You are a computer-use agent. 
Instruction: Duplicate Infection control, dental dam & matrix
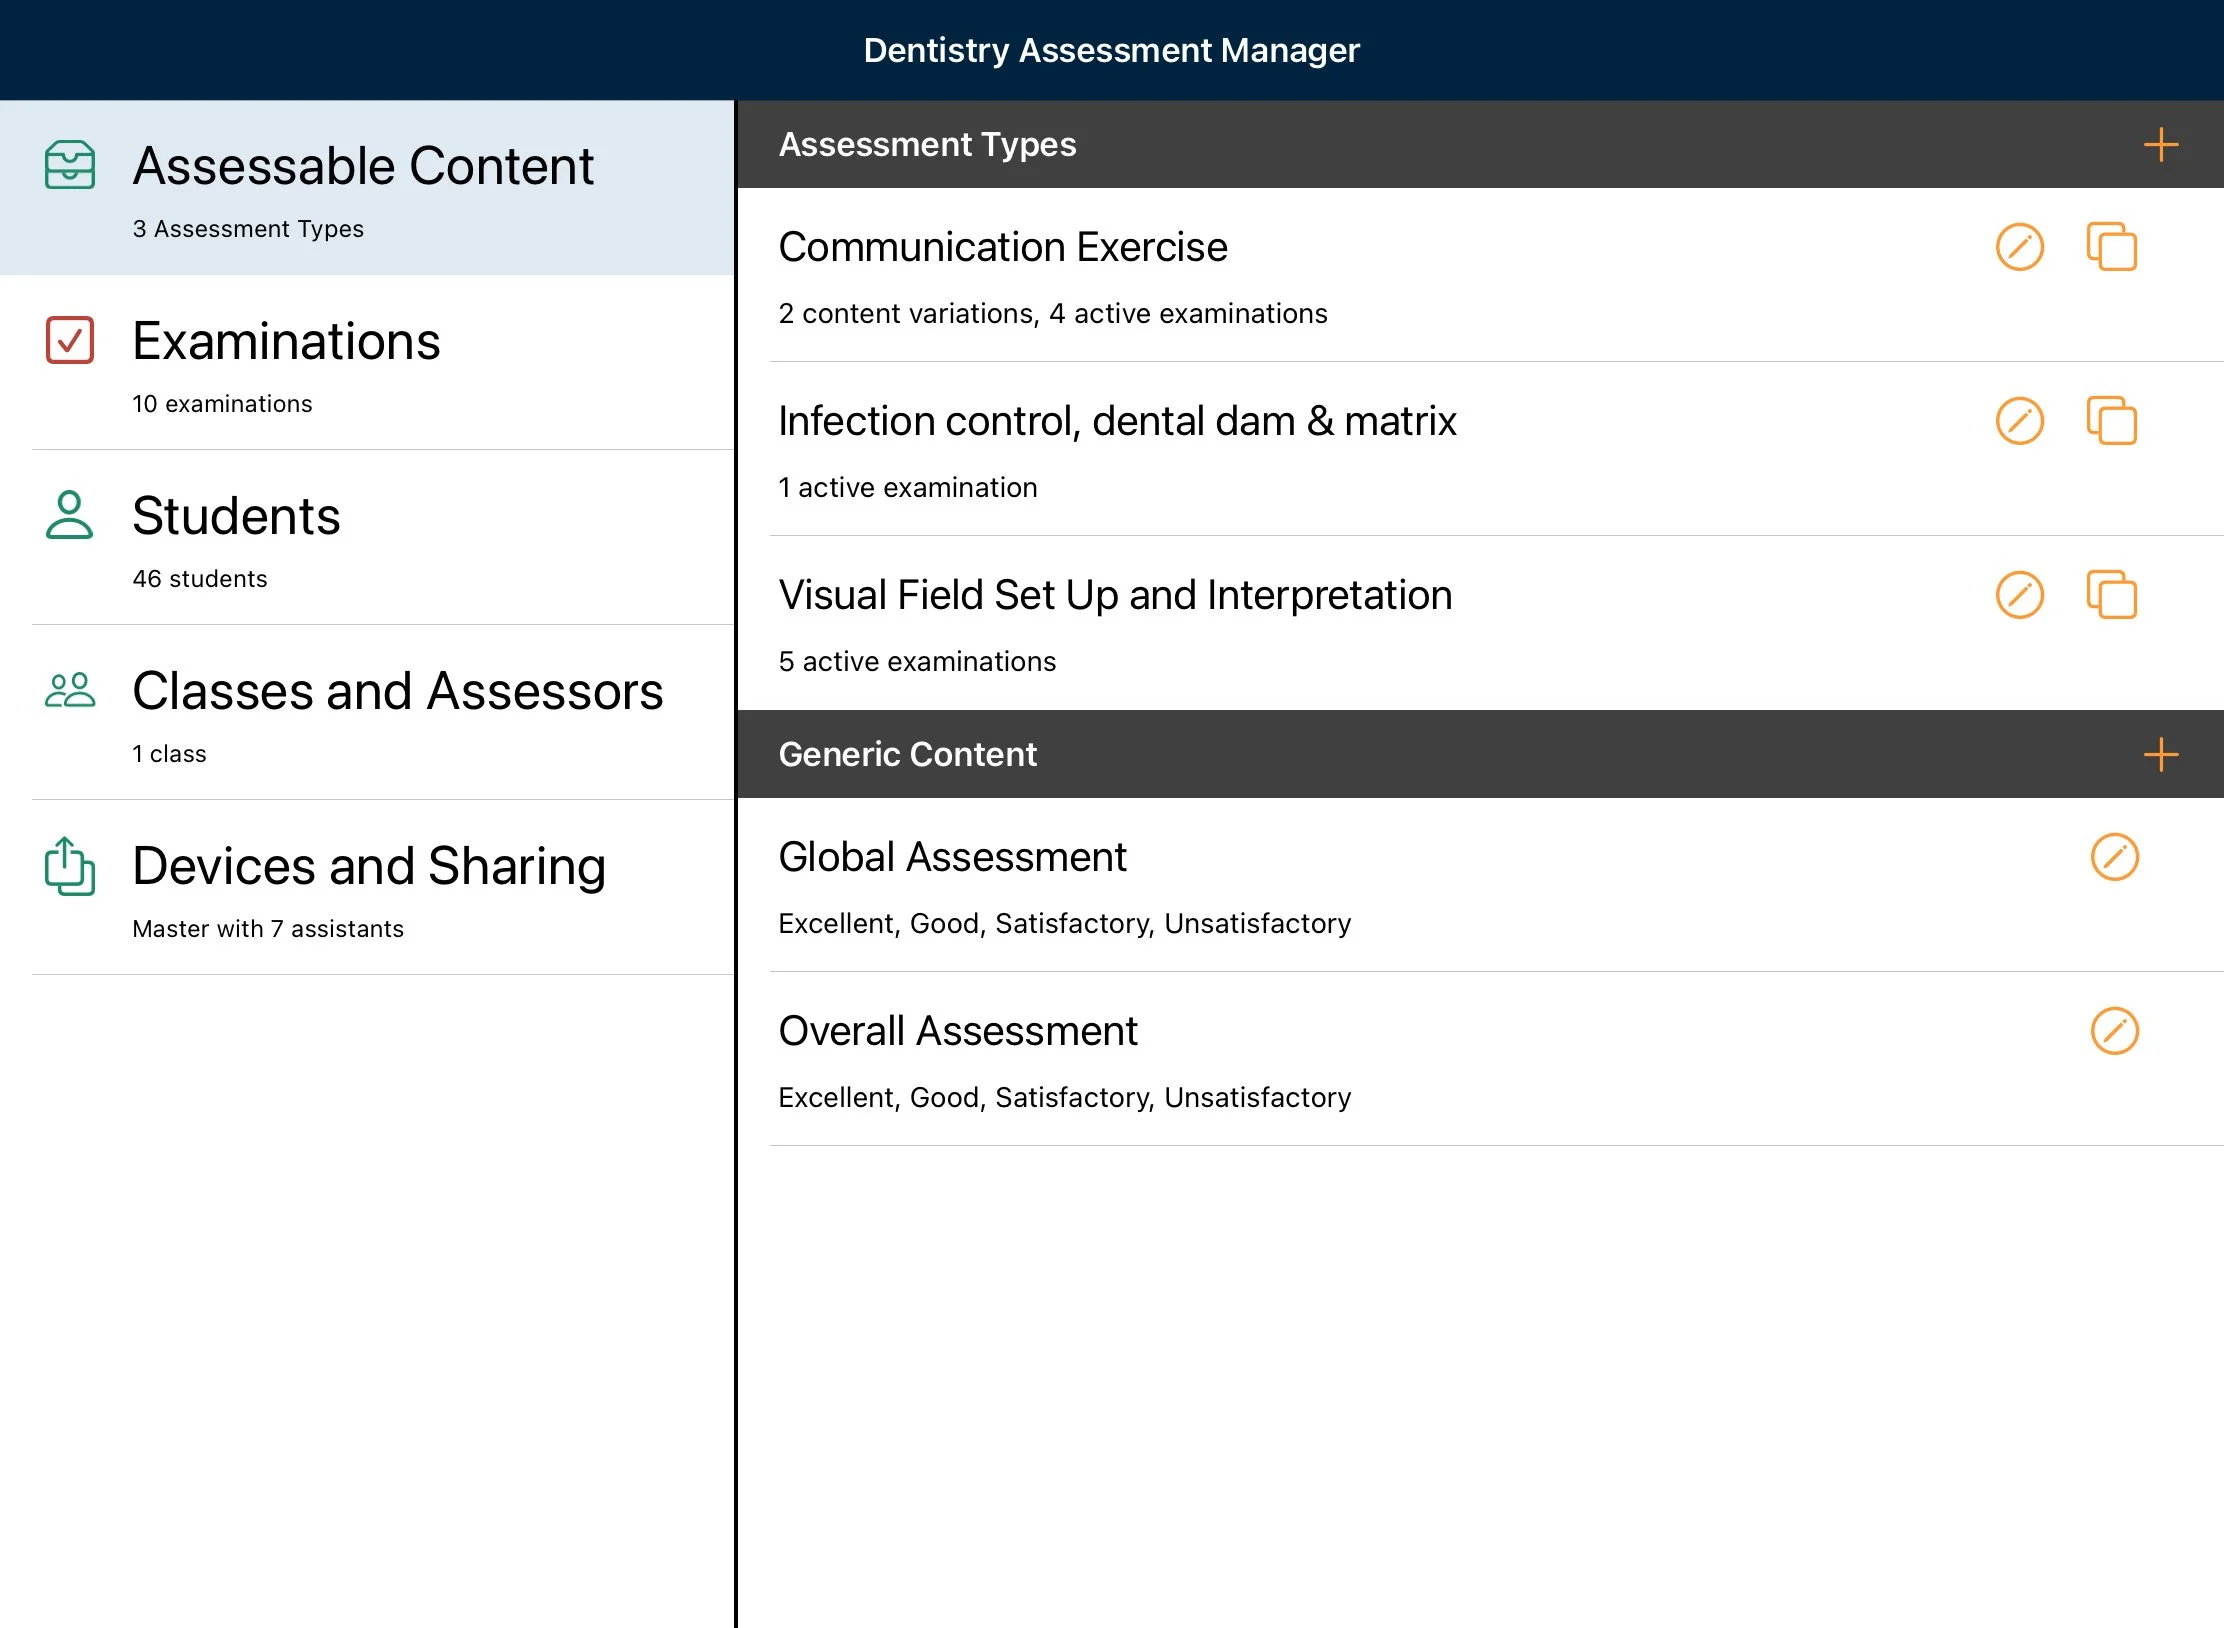2111,421
